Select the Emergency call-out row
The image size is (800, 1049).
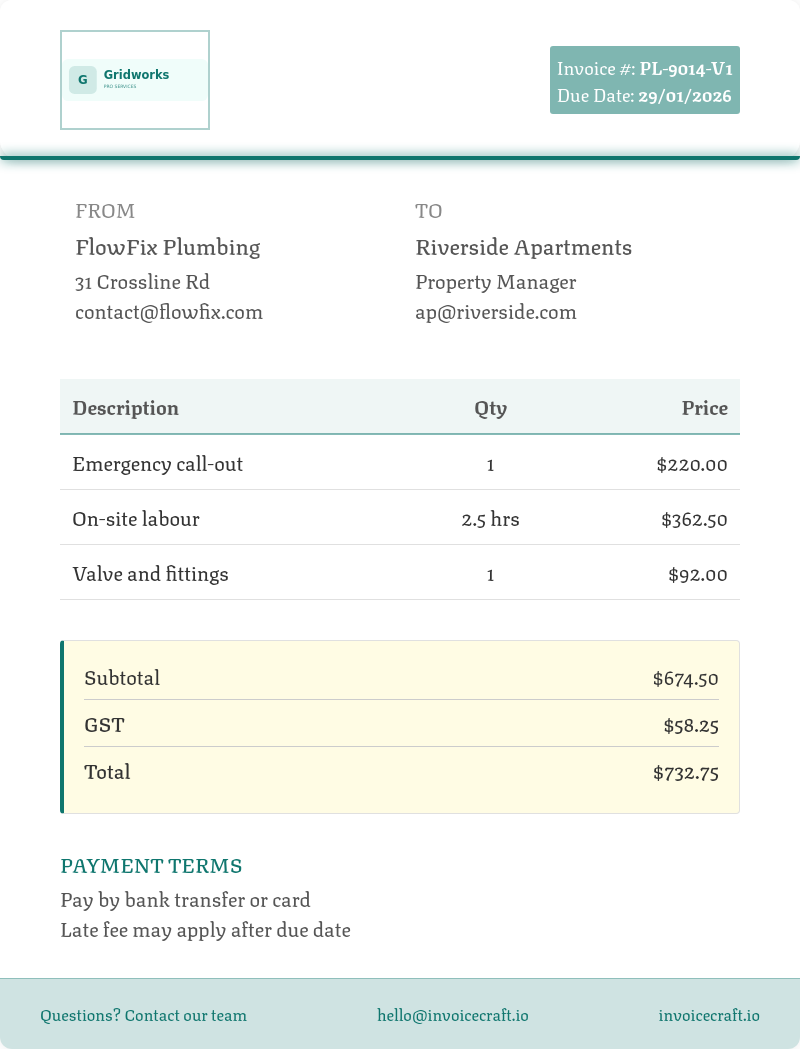click(x=400, y=462)
